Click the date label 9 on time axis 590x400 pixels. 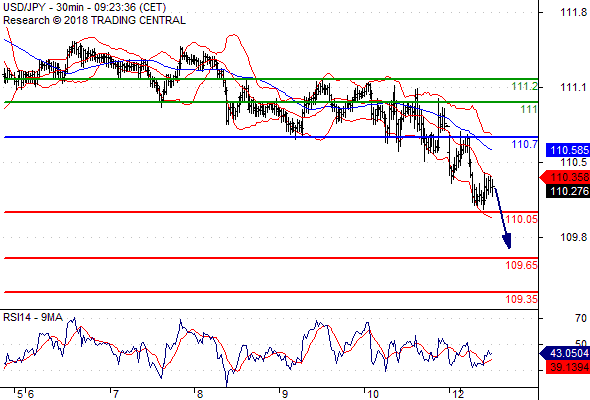(x=285, y=394)
